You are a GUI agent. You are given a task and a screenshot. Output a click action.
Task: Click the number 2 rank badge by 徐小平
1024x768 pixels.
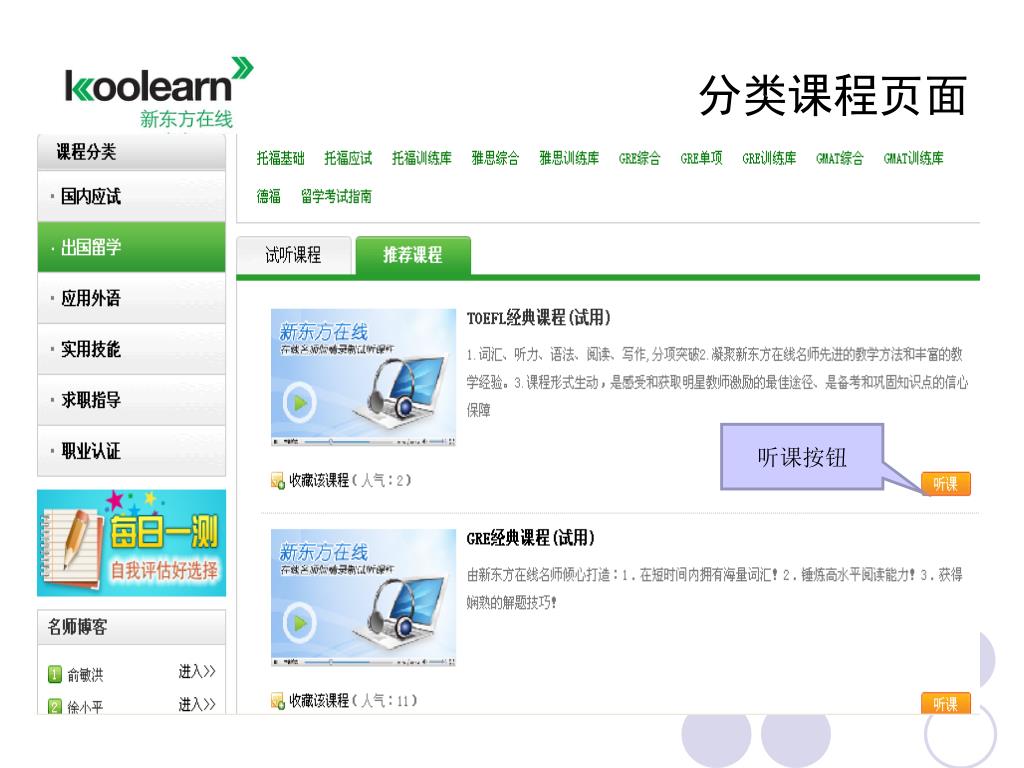pyautogui.click(x=55, y=707)
